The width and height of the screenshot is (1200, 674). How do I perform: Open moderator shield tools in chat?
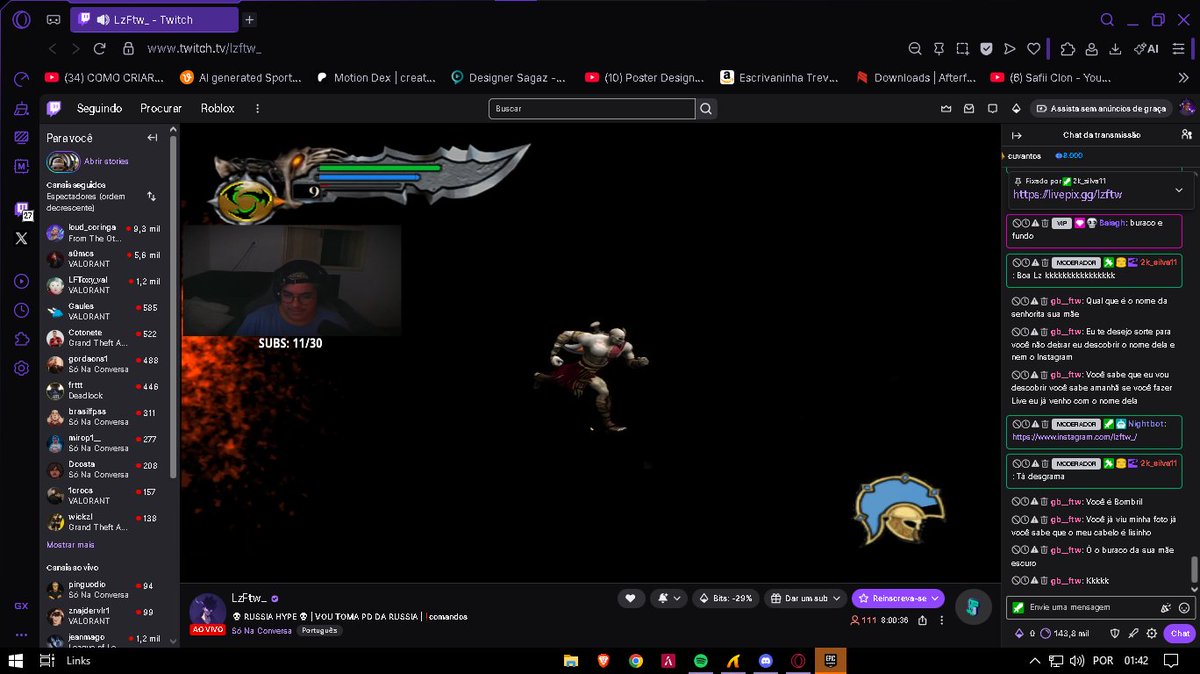pyautogui.click(x=1115, y=633)
